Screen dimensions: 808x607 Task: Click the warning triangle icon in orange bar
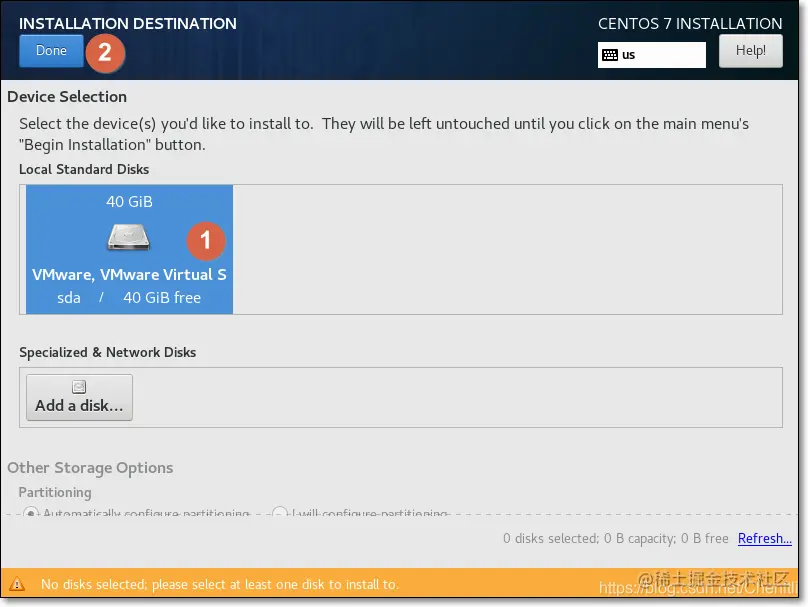pos(16,584)
